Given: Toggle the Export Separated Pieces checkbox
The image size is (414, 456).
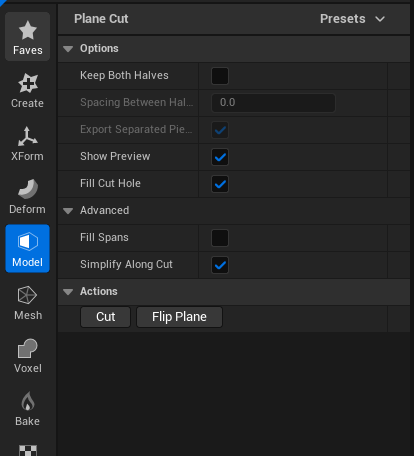Looking at the screenshot, I should pyautogui.click(x=220, y=130).
